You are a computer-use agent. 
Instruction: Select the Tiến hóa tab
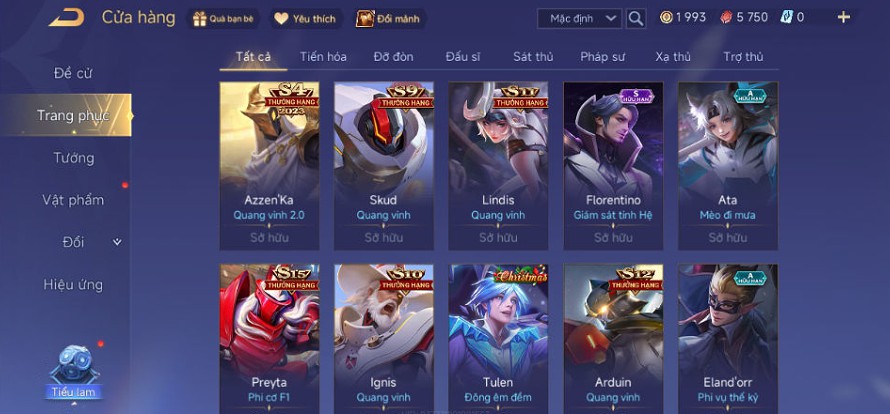point(323,57)
